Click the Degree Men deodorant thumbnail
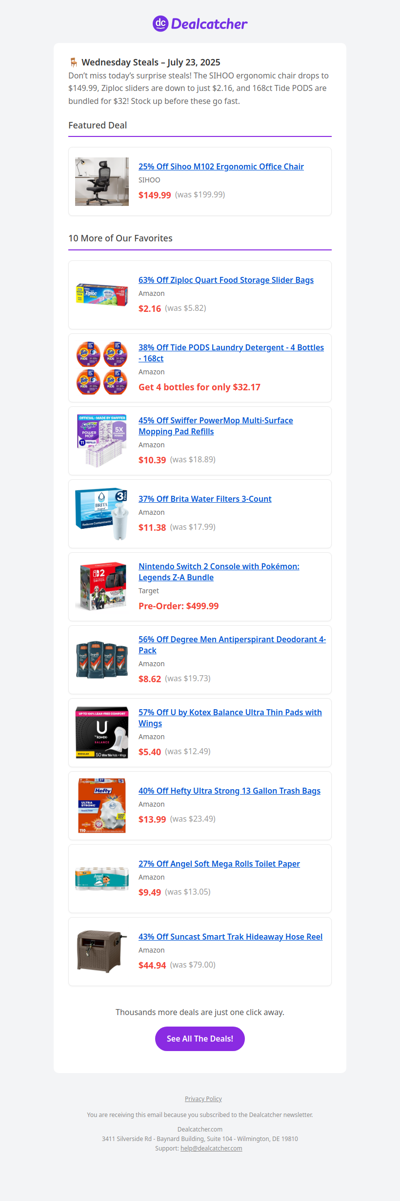This screenshot has height=1201, width=400. pyautogui.click(x=102, y=659)
